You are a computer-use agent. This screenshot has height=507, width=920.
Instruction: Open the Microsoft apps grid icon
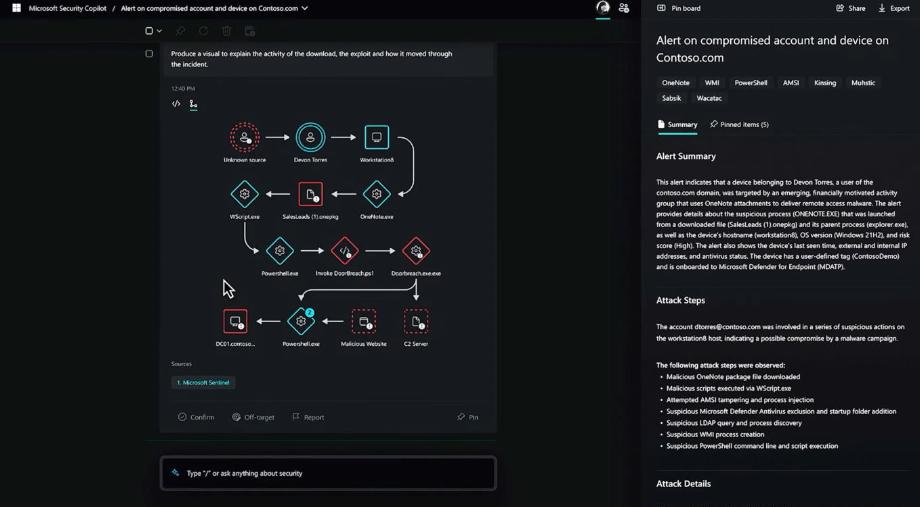point(16,8)
